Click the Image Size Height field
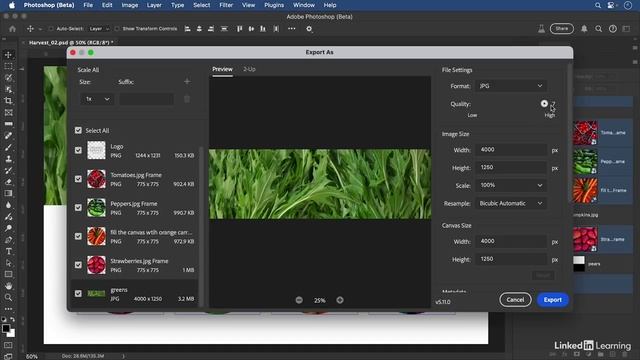Screen dimensions: 640x360 click(511, 168)
